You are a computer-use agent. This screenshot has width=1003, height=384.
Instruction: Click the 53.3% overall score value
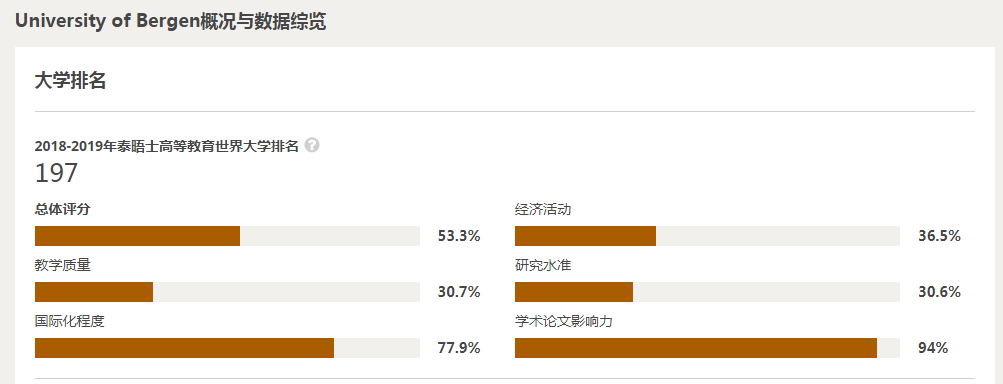pyautogui.click(x=459, y=236)
